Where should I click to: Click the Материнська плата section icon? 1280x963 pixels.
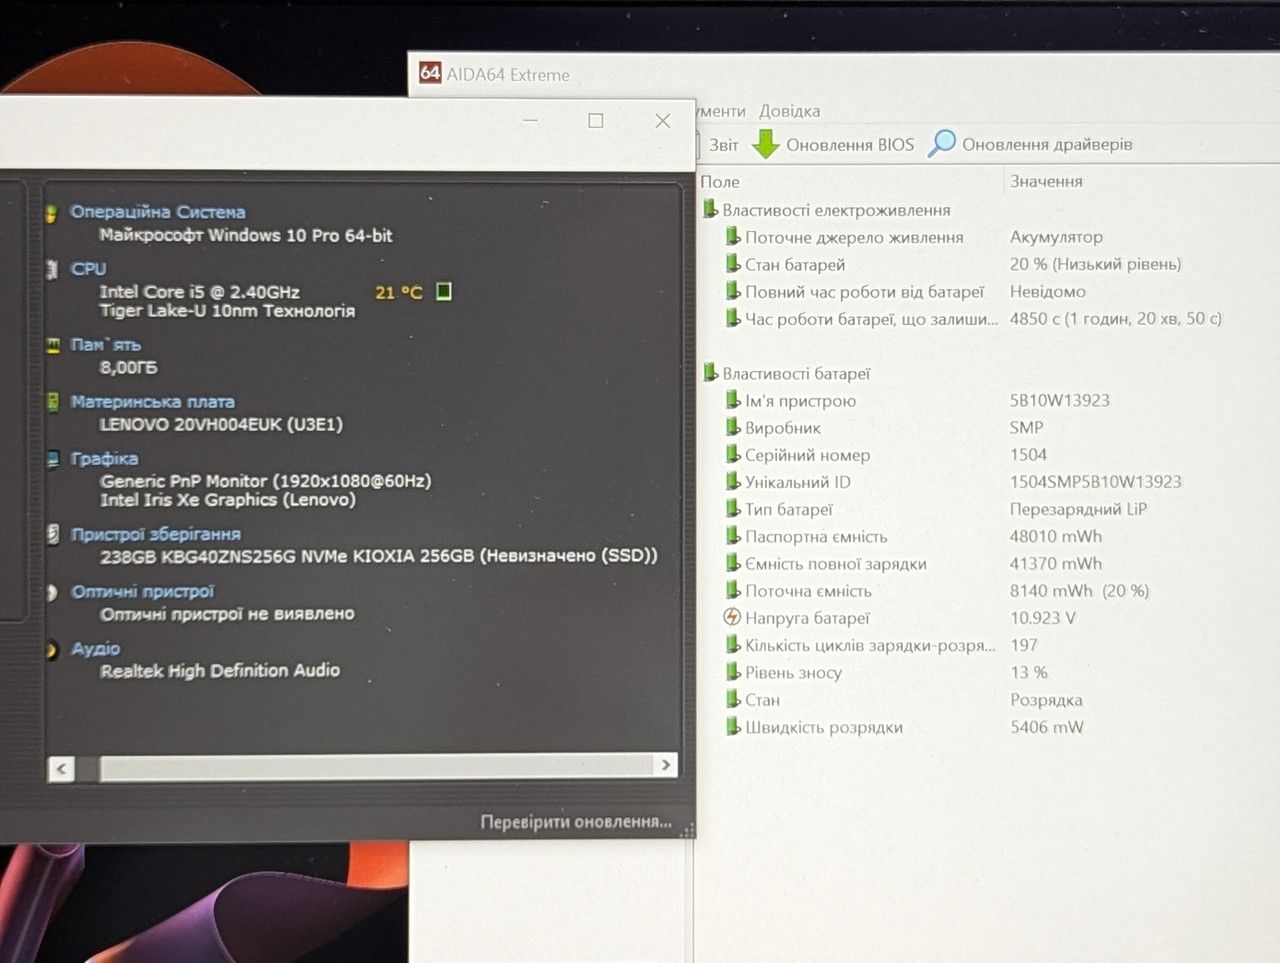pyautogui.click(x=53, y=402)
